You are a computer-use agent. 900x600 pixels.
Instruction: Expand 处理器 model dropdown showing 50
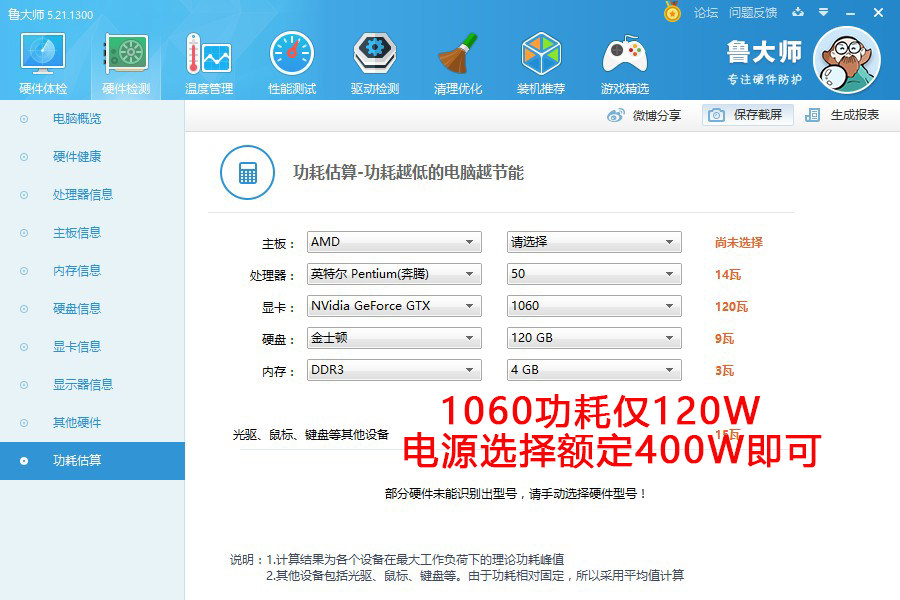594,274
